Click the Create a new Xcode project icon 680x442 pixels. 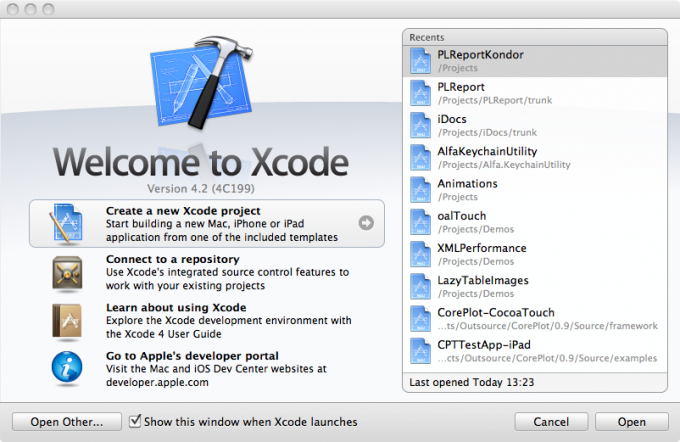66,223
